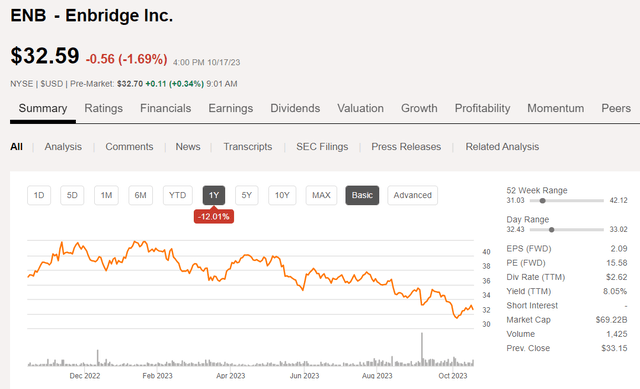Toggle the Basic chart mode

pyautogui.click(x=362, y=195)
